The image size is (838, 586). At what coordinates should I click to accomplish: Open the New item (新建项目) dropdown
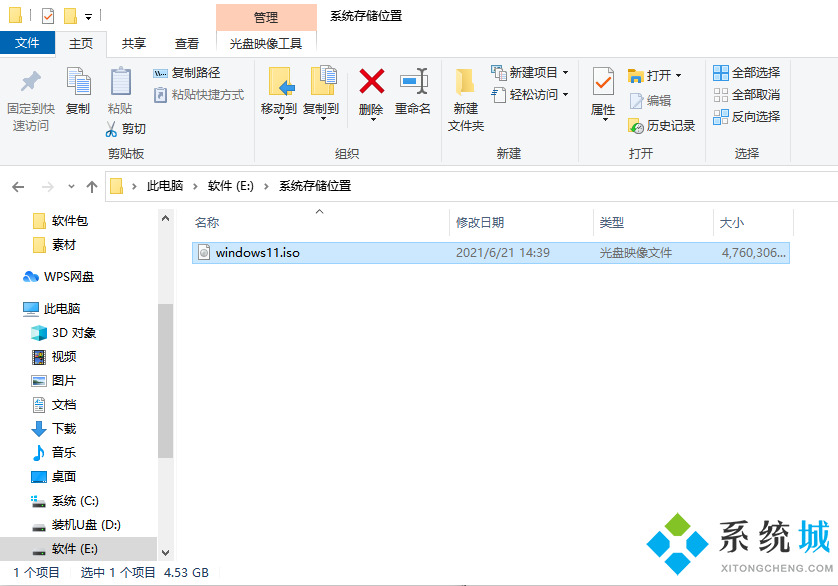565,73
